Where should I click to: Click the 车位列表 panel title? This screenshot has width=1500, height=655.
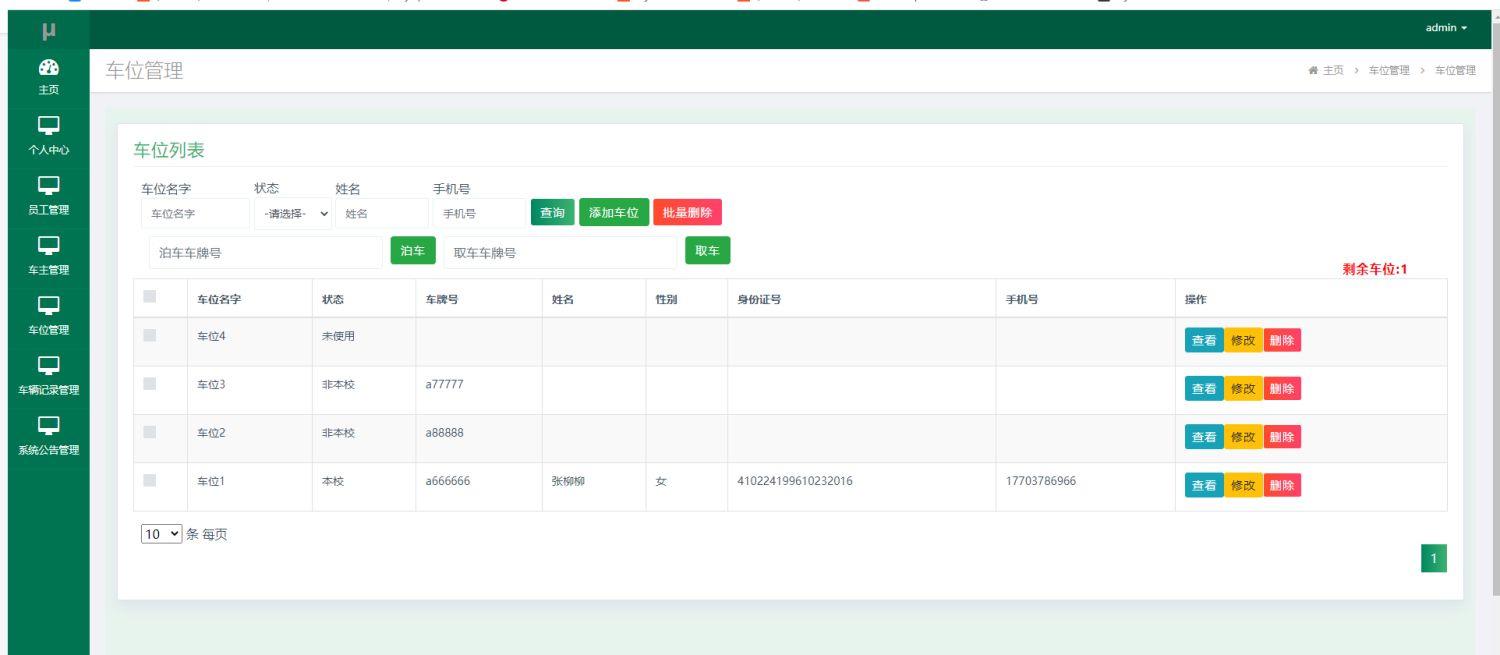(x=169, y=150)
